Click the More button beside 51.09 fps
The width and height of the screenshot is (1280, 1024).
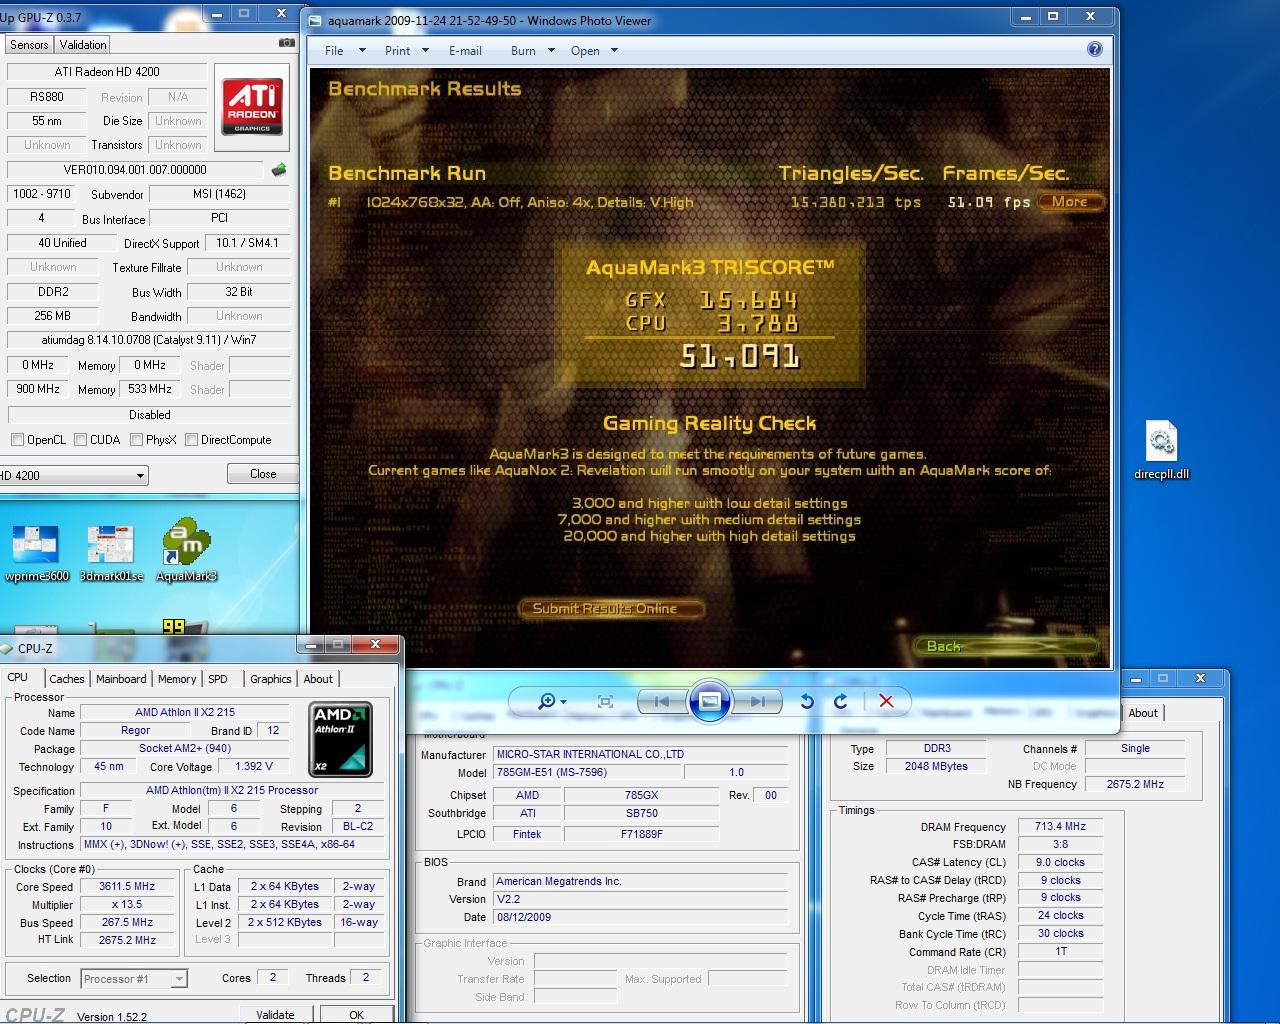pos(1070,202)
